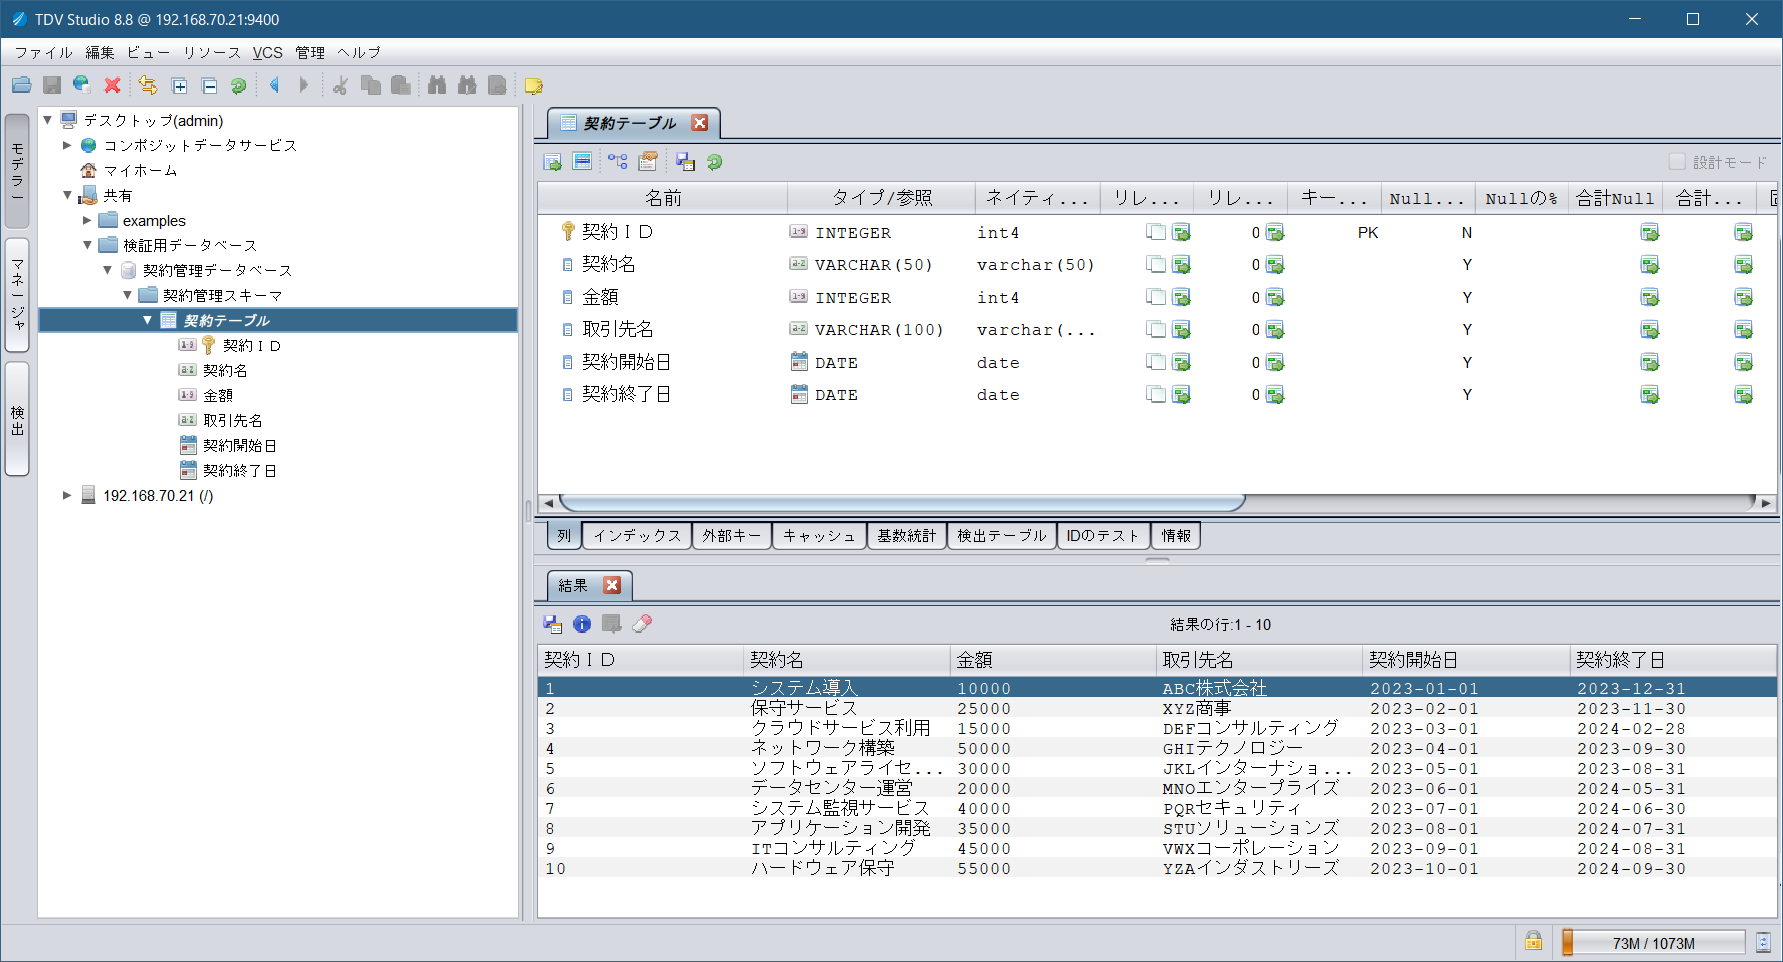Image resolution: width=1783 pixels, height=962 pixels.
Task: Click the table rows icon in editor toolbar
Action: tap(582, 161)
